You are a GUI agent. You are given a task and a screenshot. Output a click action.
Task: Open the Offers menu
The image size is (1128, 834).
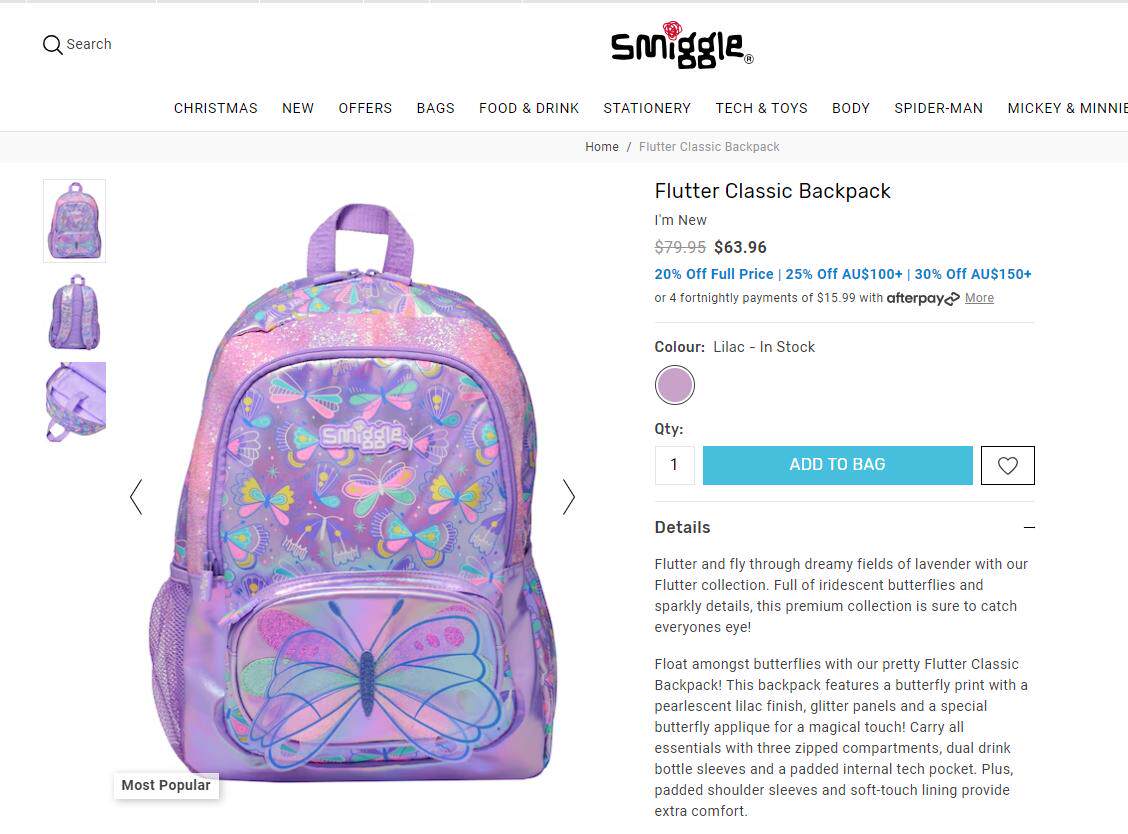(365, 108)
